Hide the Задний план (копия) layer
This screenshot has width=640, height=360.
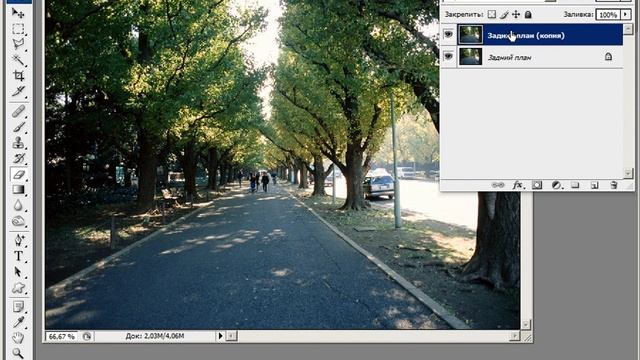click(448, 35)
